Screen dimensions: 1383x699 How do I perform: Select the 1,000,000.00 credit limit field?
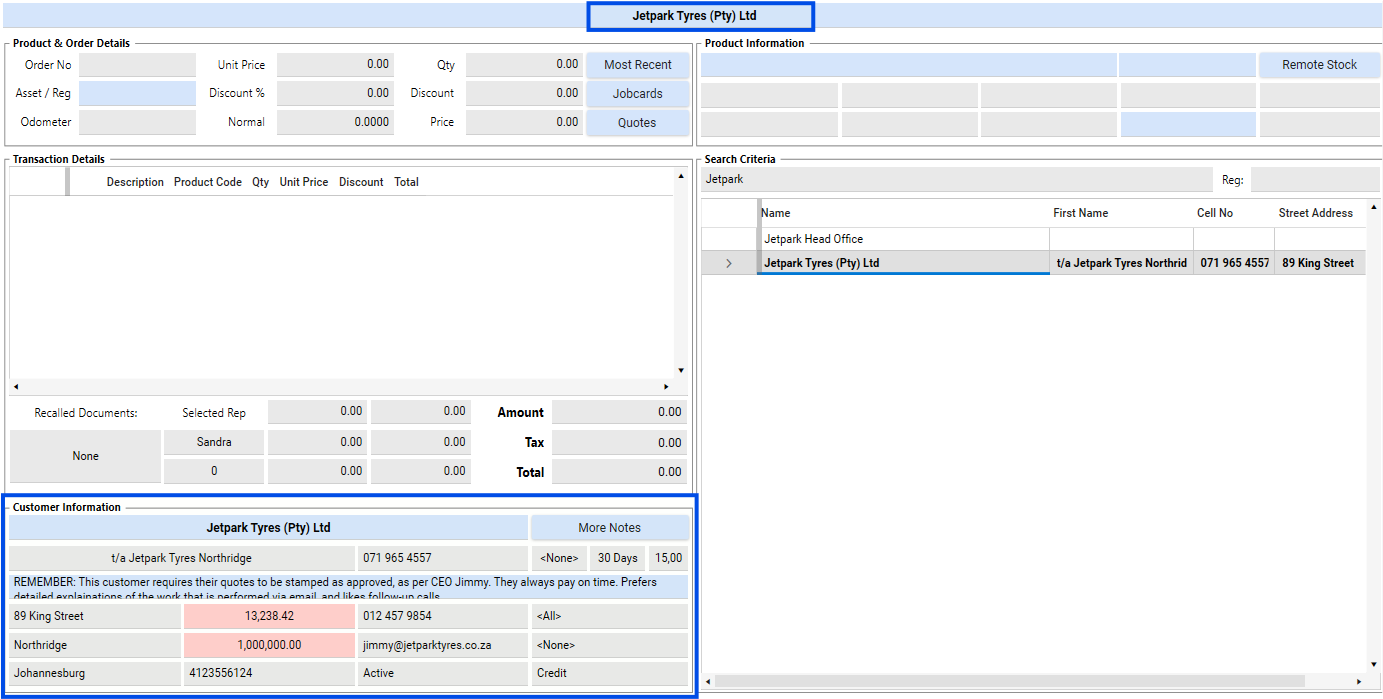[269, 645]
